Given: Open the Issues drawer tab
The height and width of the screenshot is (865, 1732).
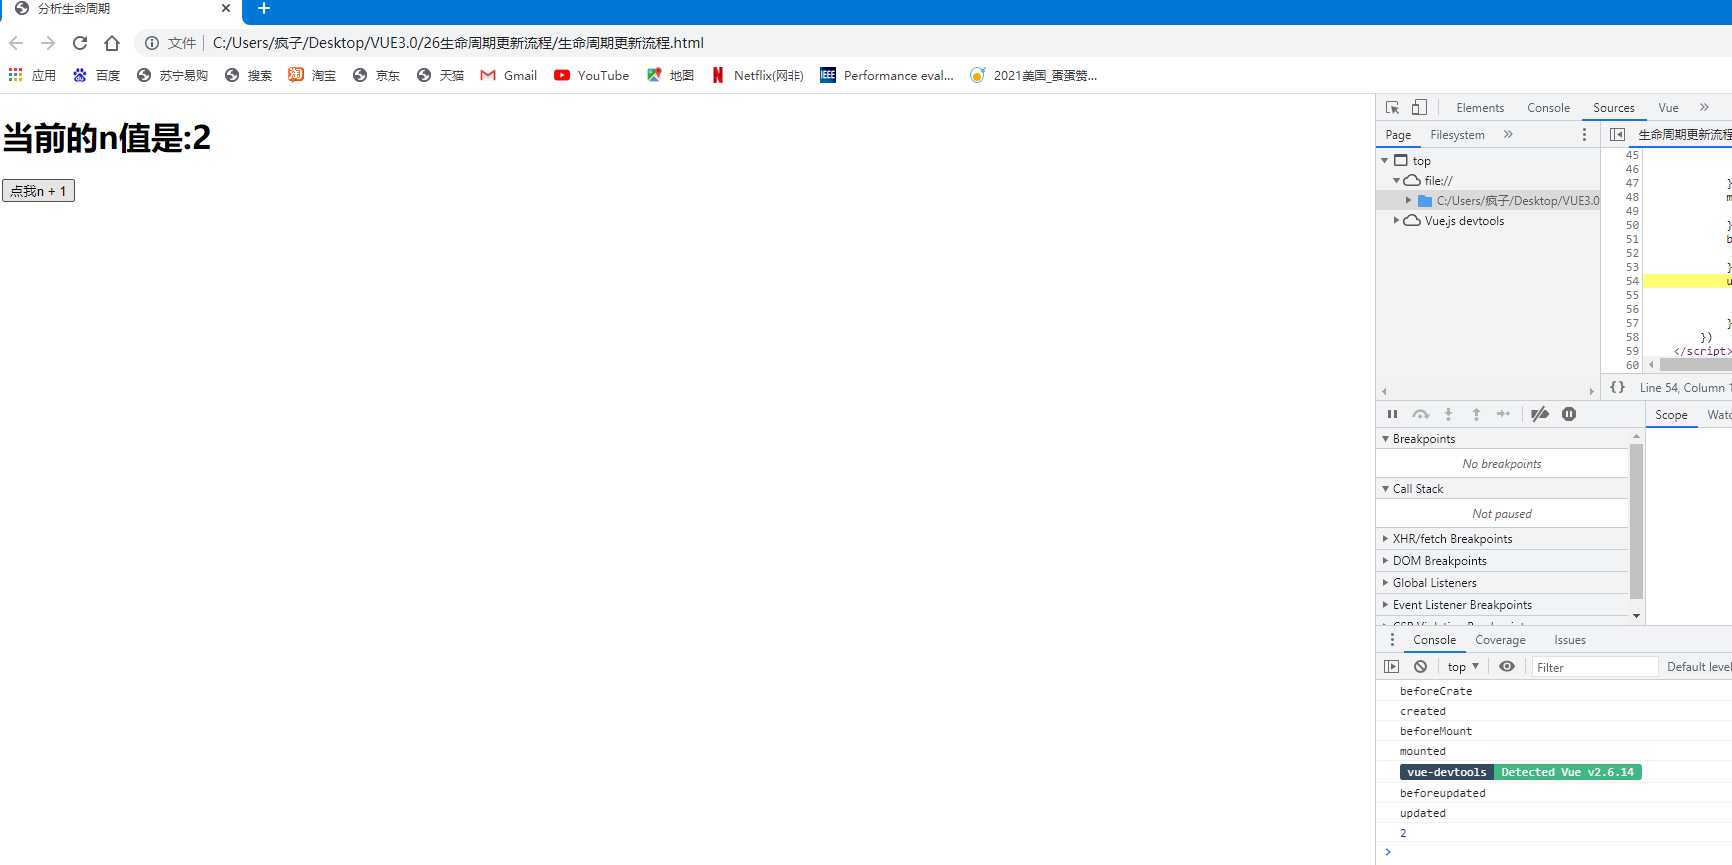Looking at the screenshot, I should [x=1570, y=640].
